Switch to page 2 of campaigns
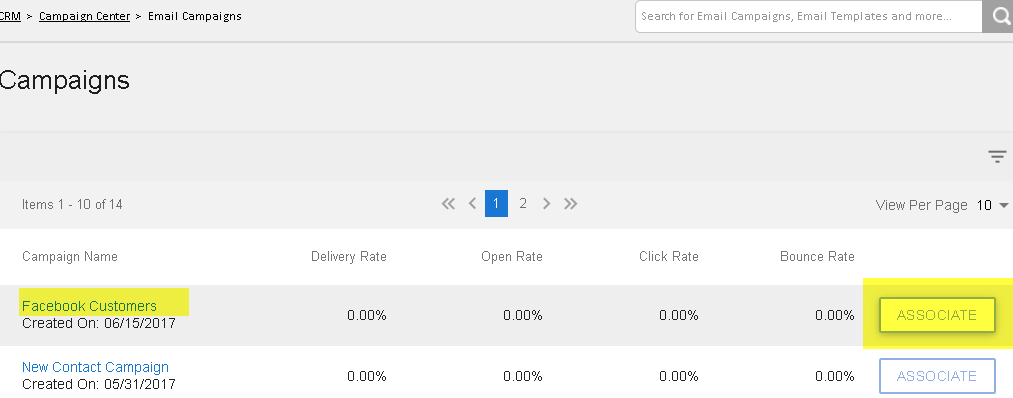The height and width of the screenshot is (398, 1013). [523, 204]
